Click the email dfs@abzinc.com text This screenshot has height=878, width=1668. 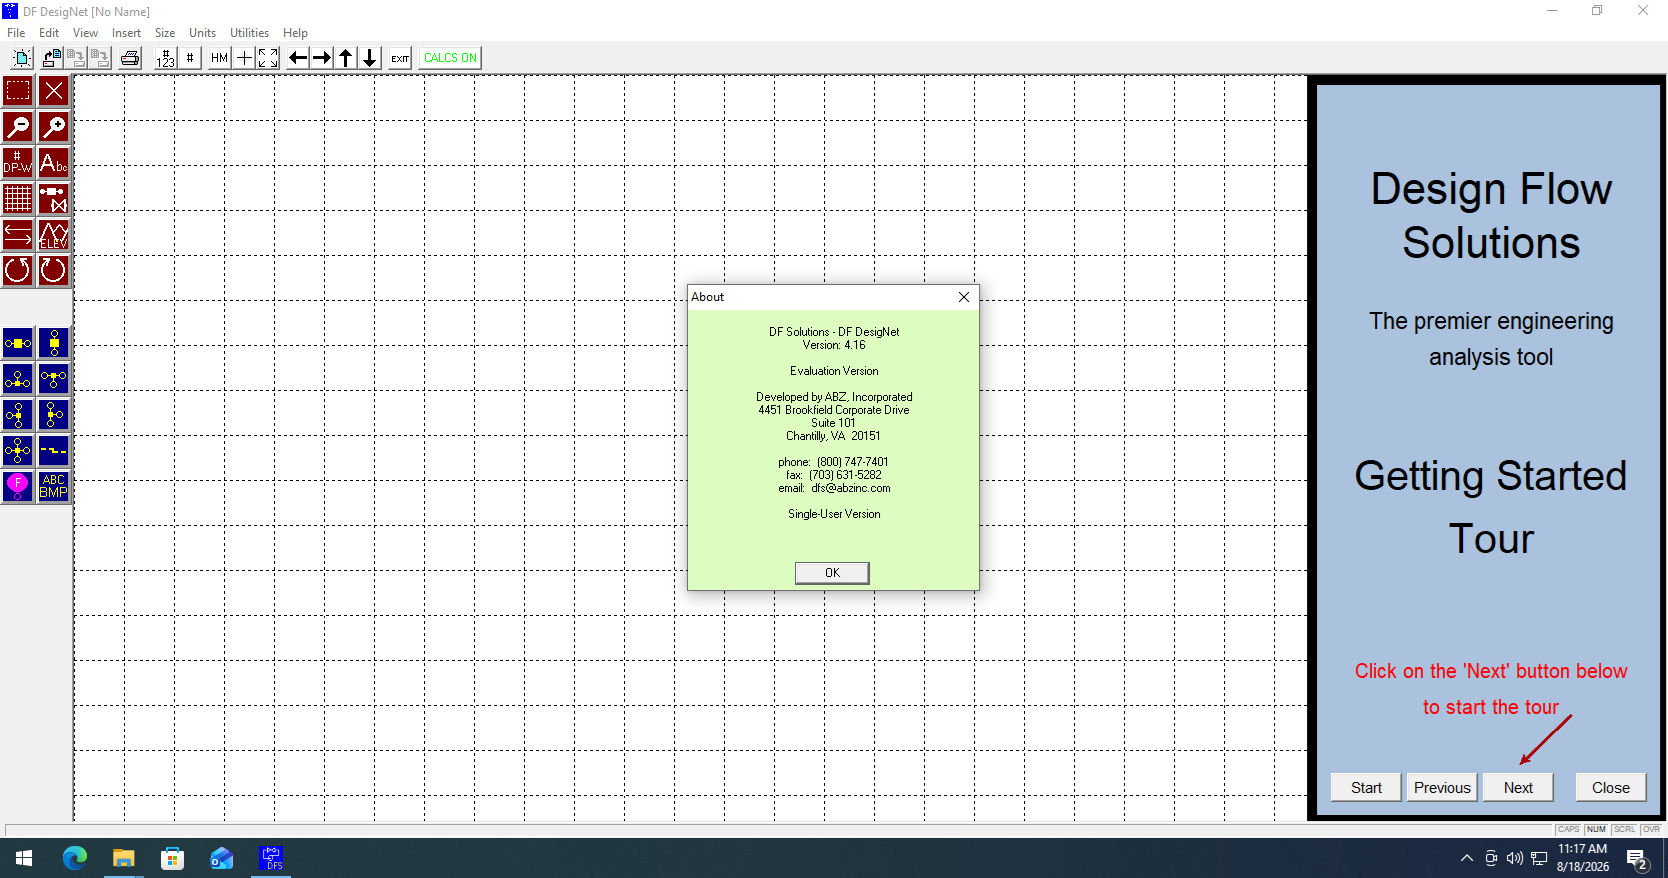pyautogui.click(x=834, y=488)
